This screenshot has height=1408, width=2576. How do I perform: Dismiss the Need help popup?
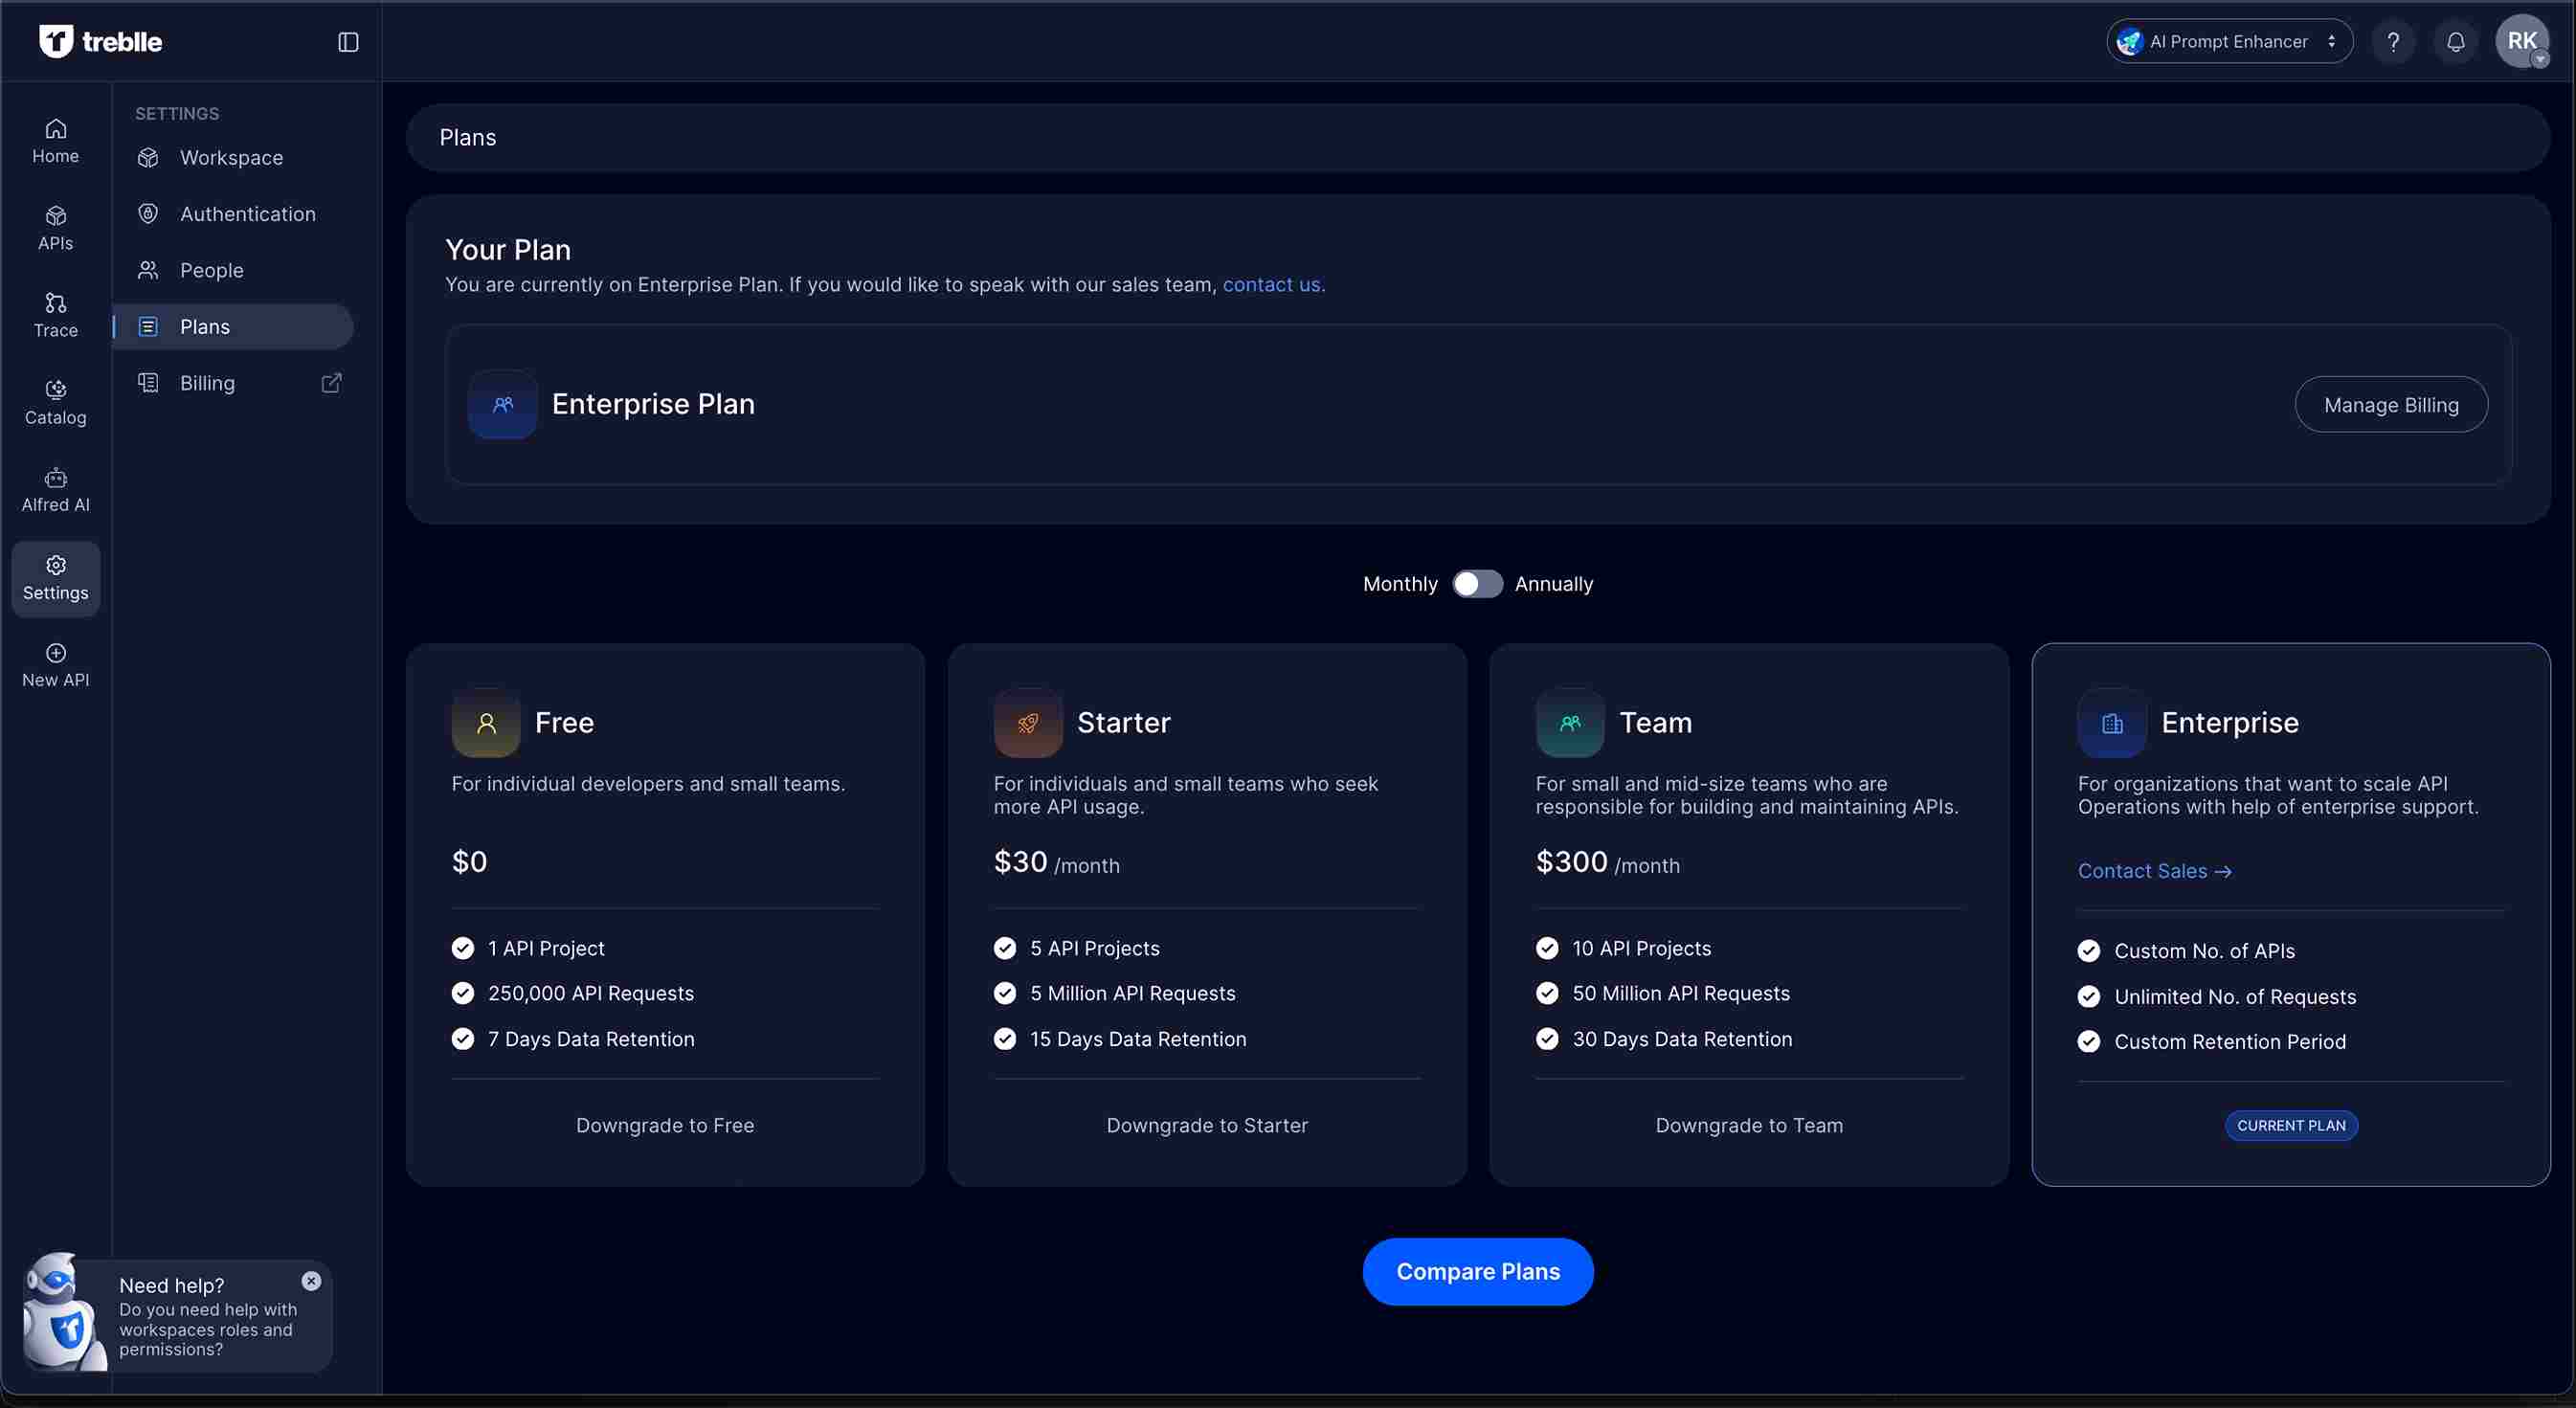click(311, 1282)
